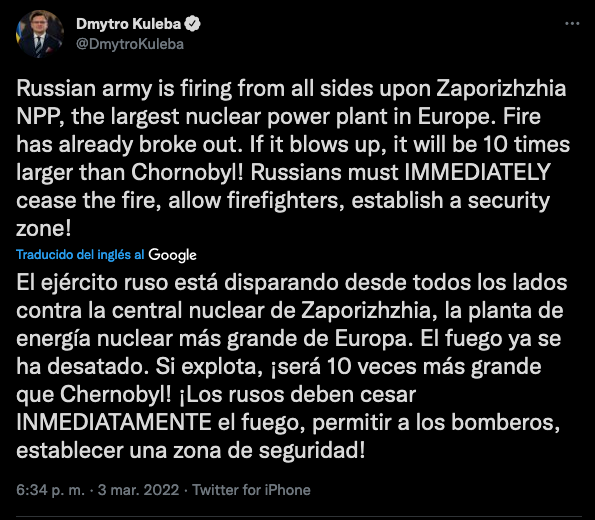Click 'NPP,' at the second line's start

click(41, 117)
